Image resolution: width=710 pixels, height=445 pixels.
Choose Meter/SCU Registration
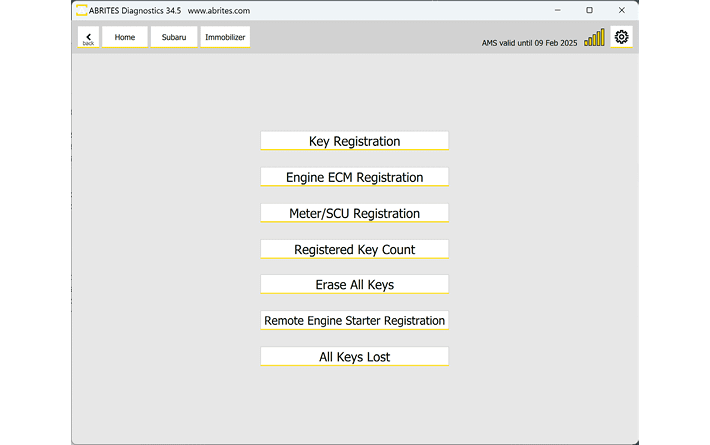tap(354, 213)
